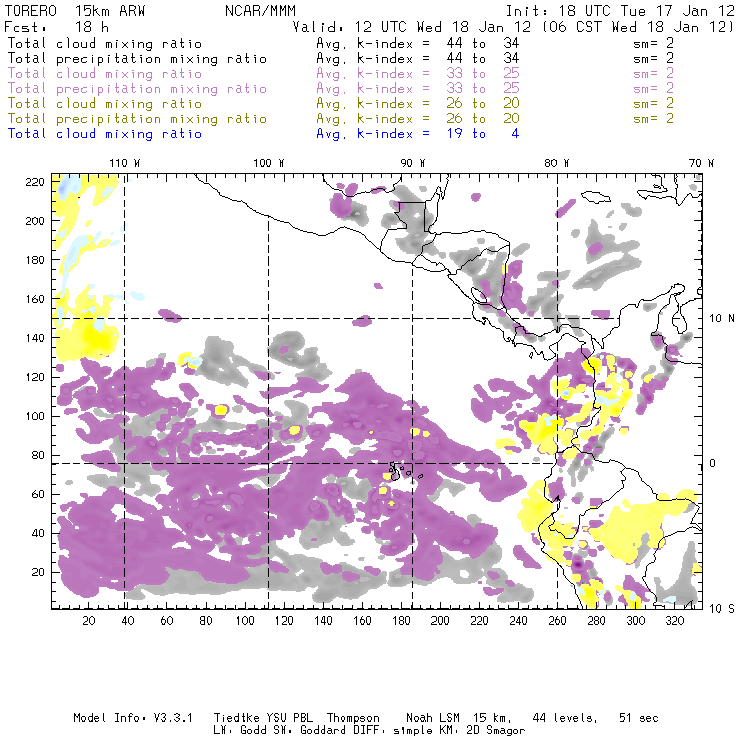Click the "200" tick label on the left axis
Image resolution: width=740 pixels, height=740 pixels.
35,221
